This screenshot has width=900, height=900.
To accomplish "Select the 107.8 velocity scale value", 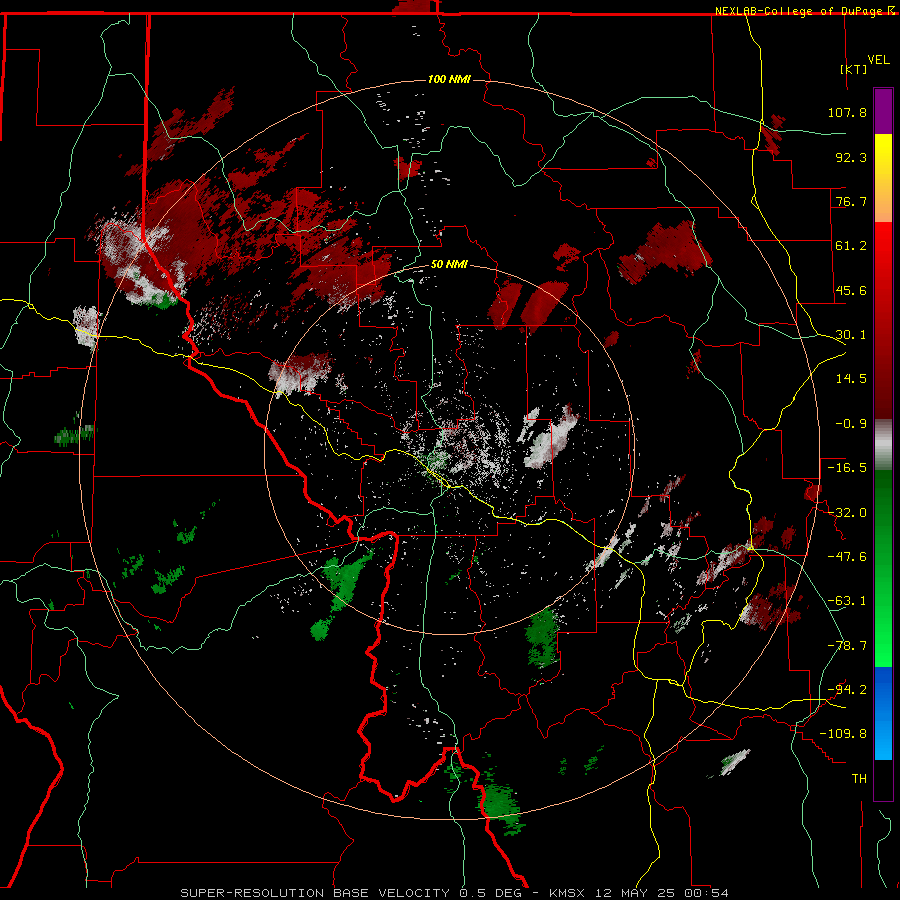I will click(847, 112).
